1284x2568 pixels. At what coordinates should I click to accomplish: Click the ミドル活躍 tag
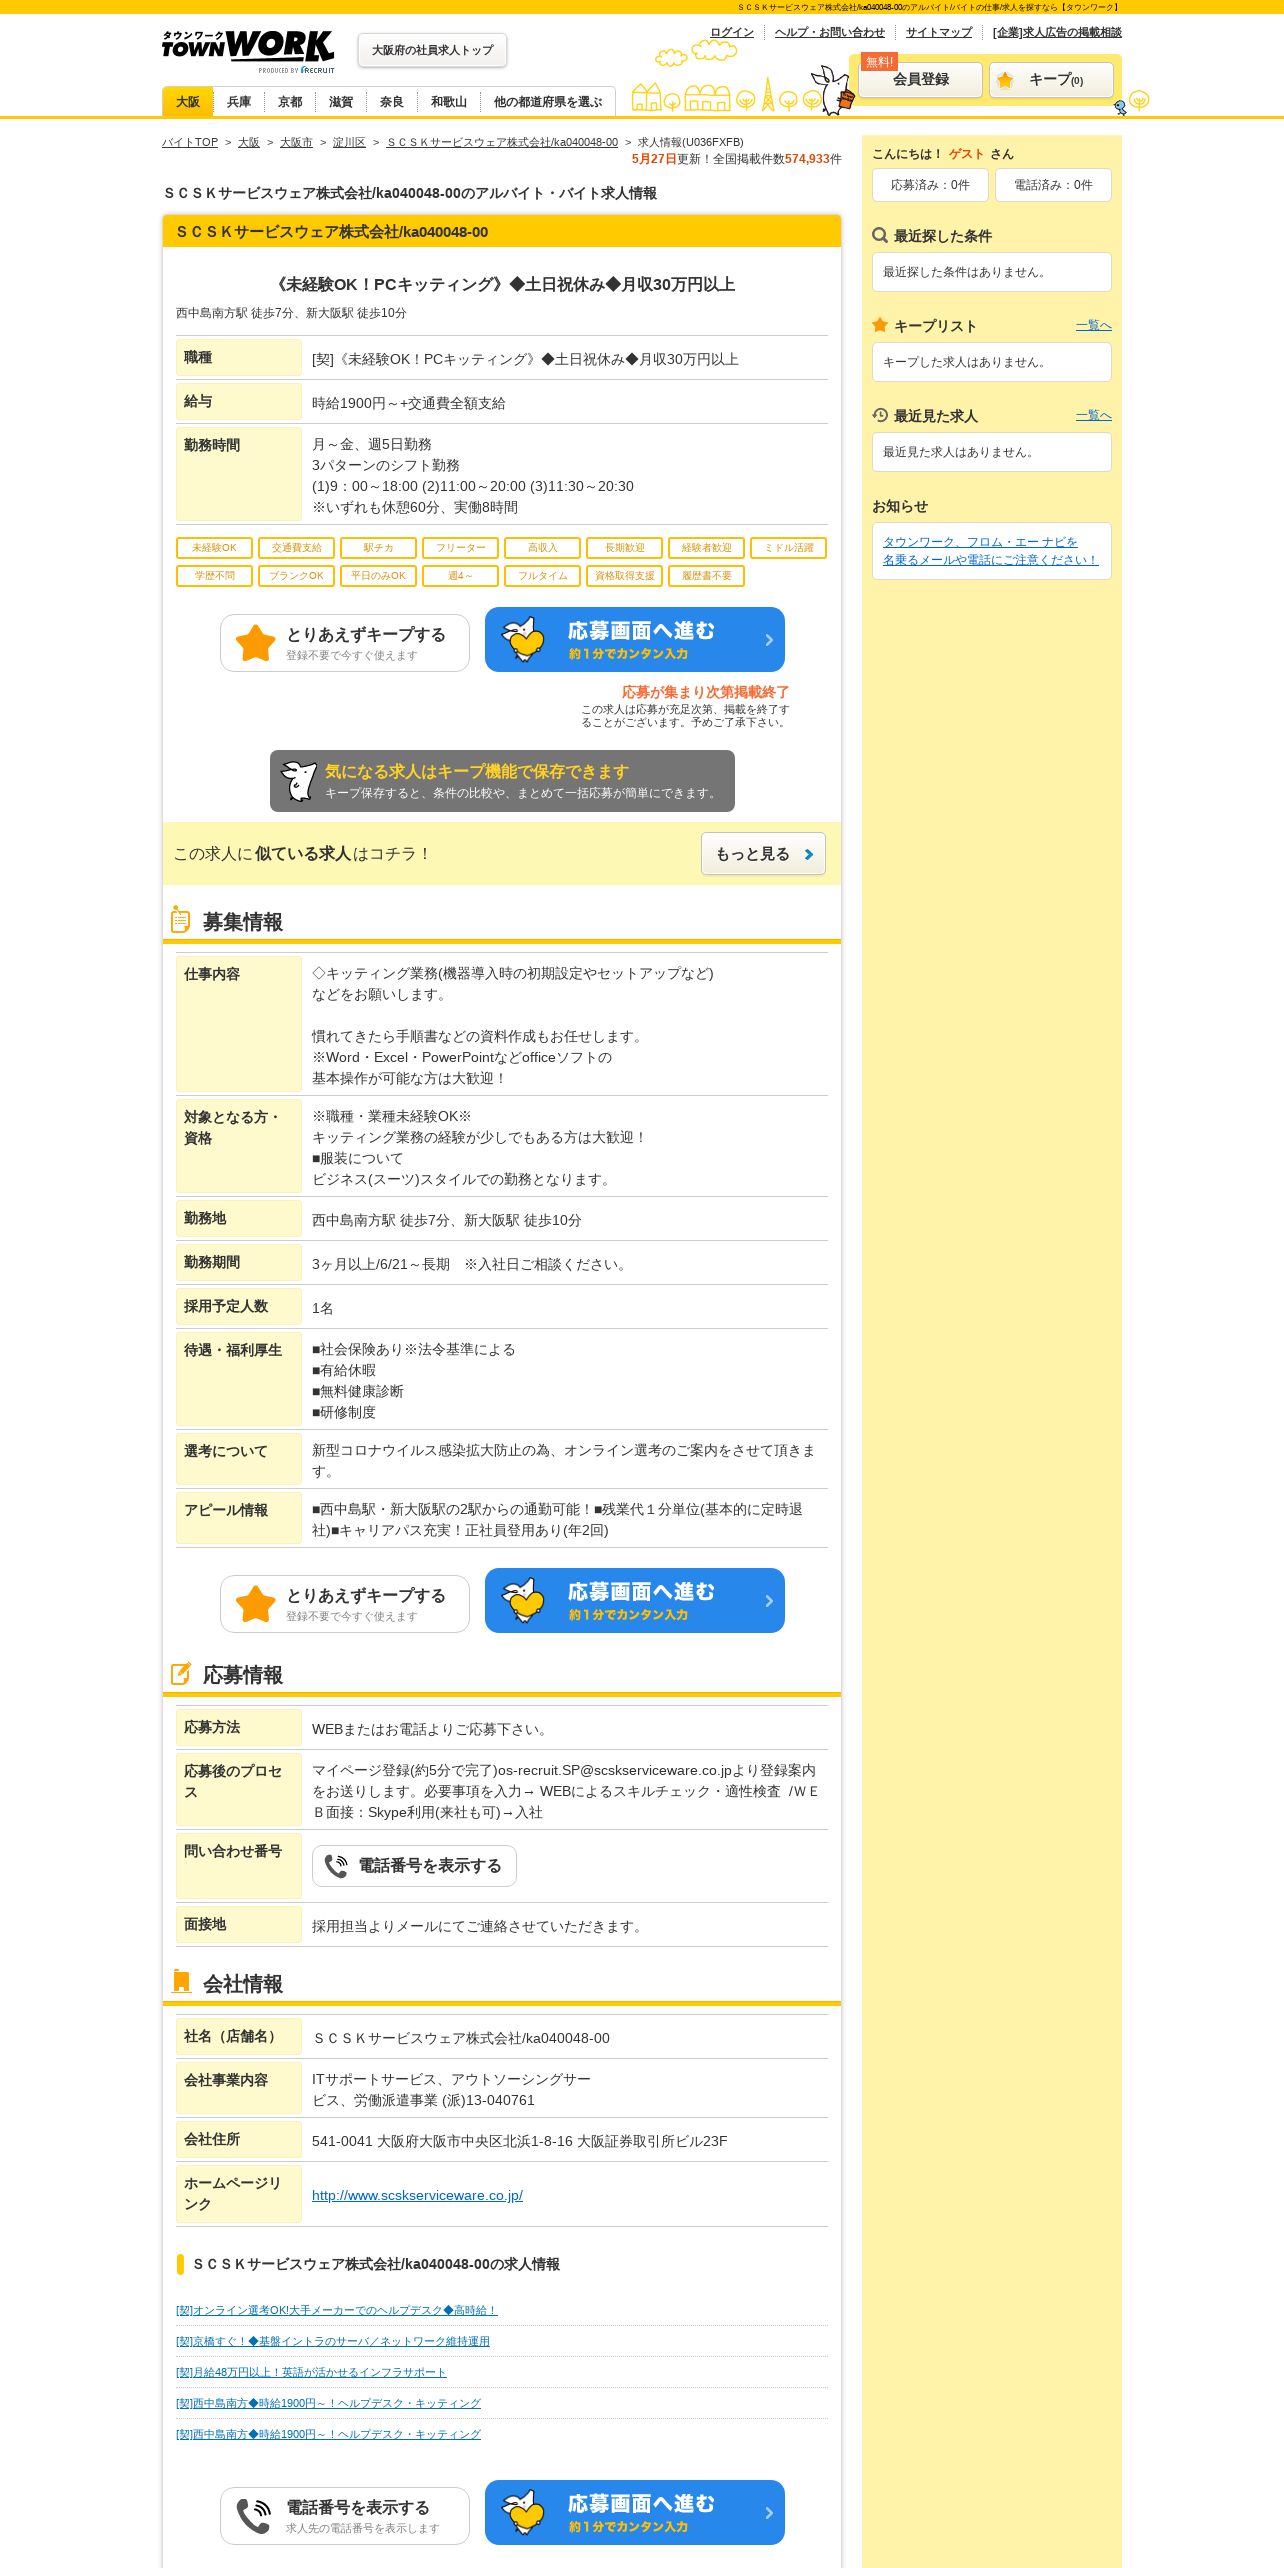click(788, 548)
